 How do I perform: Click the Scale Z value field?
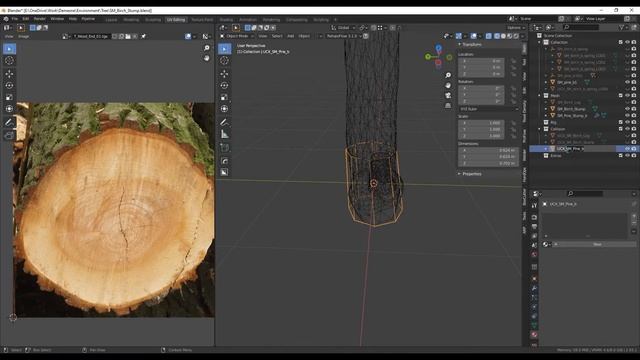coord(482,136)
